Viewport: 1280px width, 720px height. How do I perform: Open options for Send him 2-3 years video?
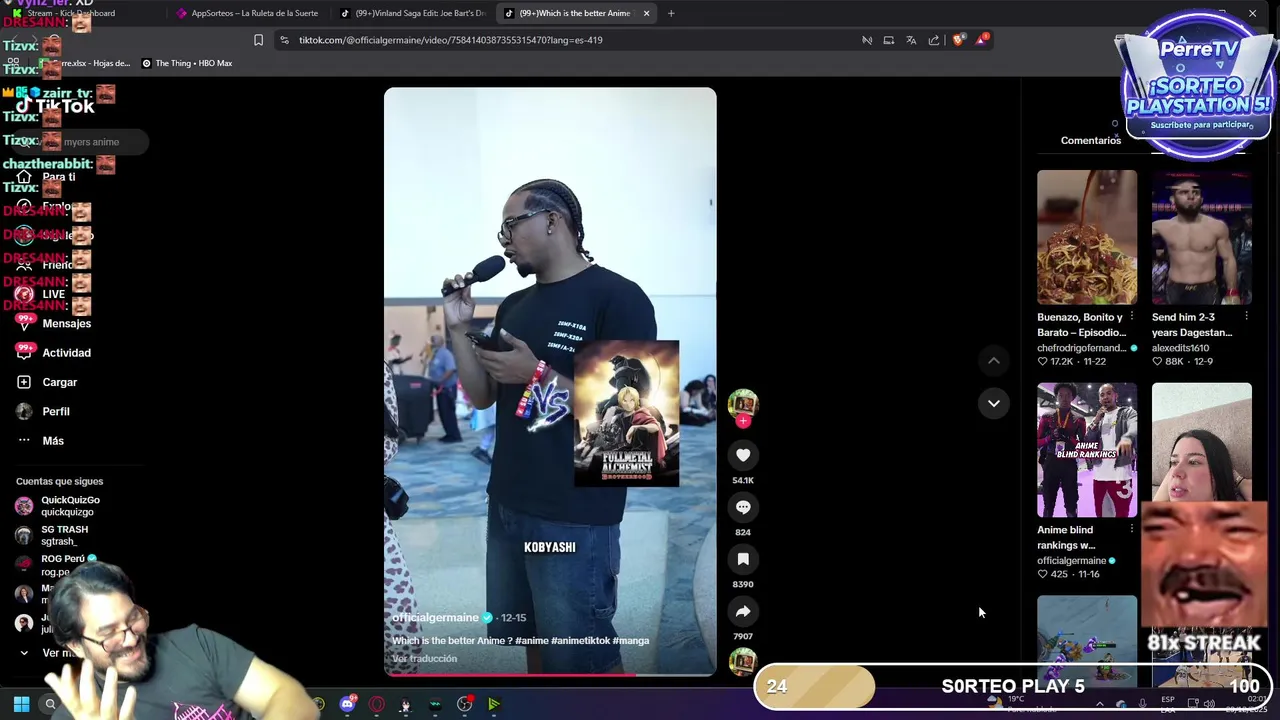pos(1246,317)
